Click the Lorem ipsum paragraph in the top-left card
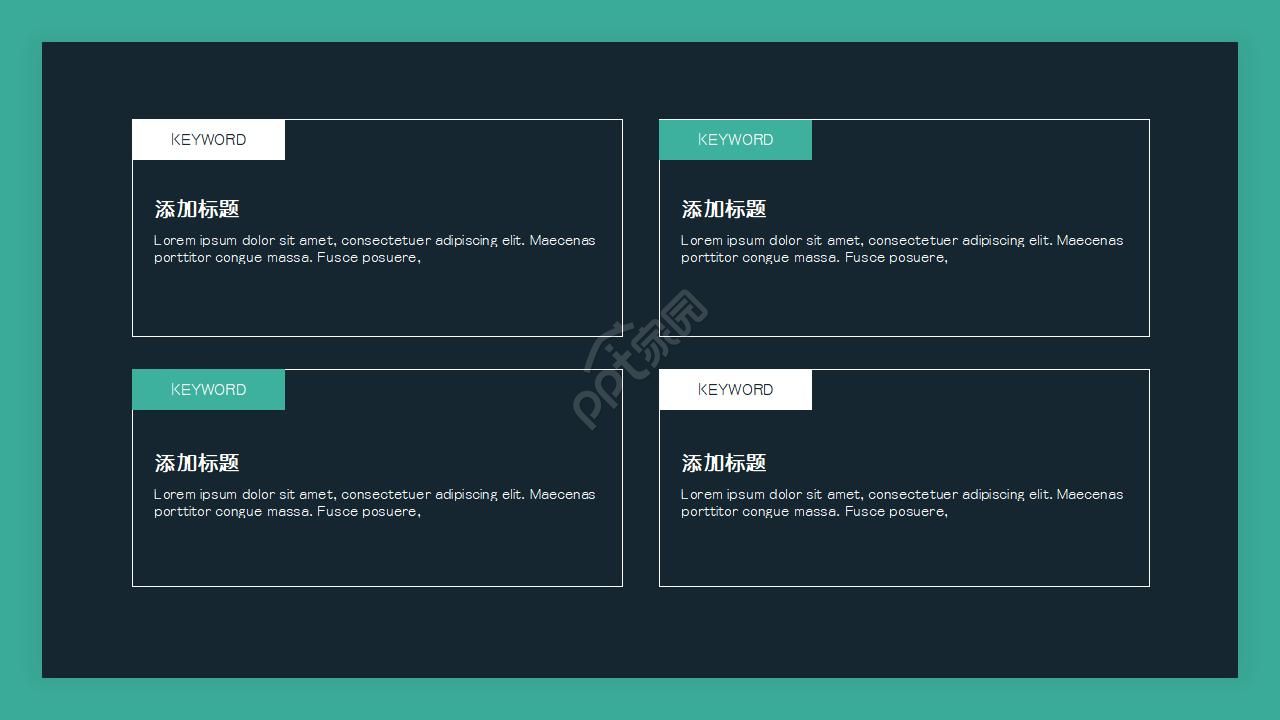Image resolution: width=1280 pixels, height=720 pixels. [375, 249]
